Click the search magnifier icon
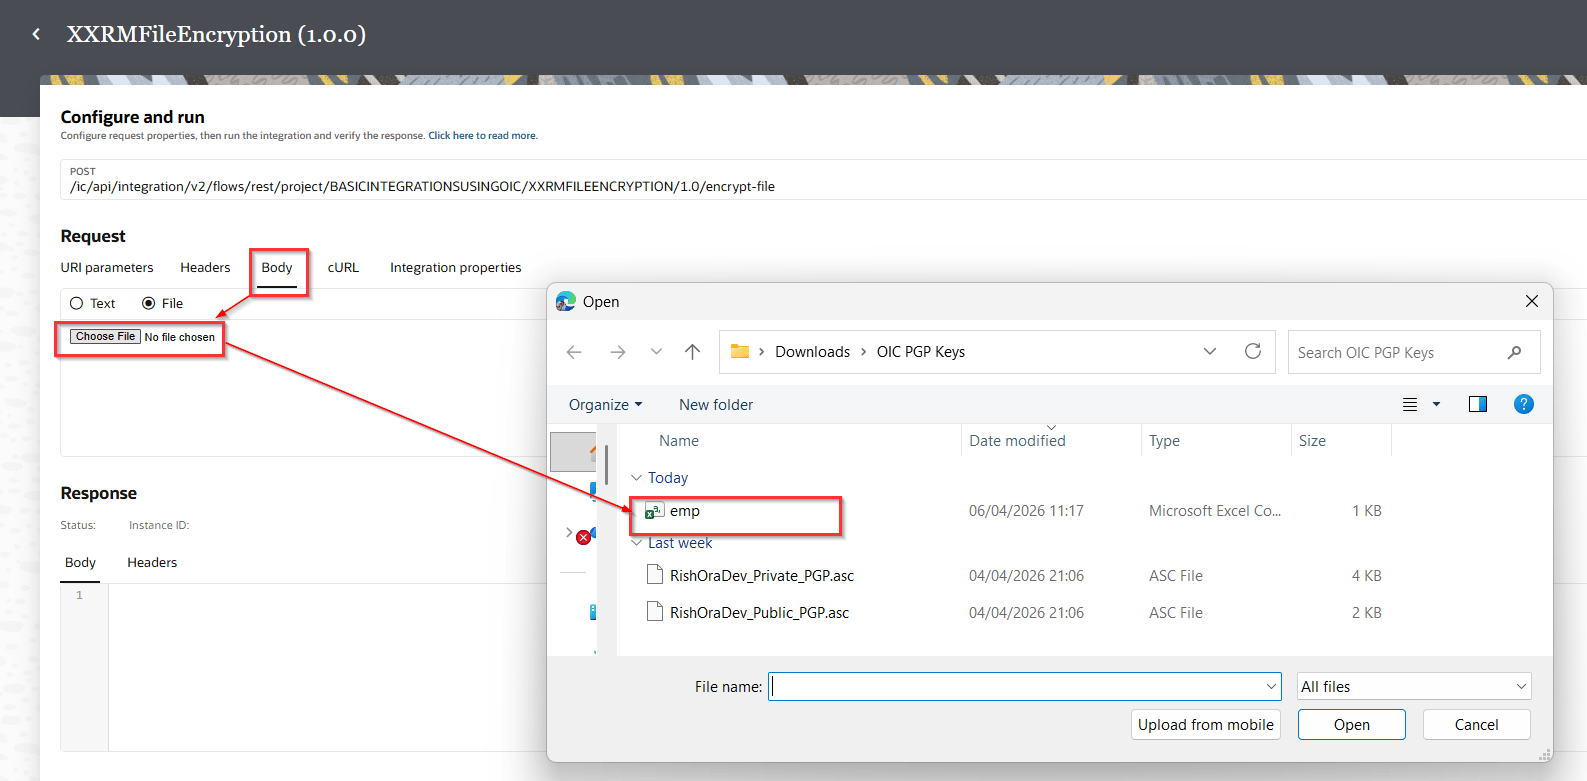 coord(1514,352)
